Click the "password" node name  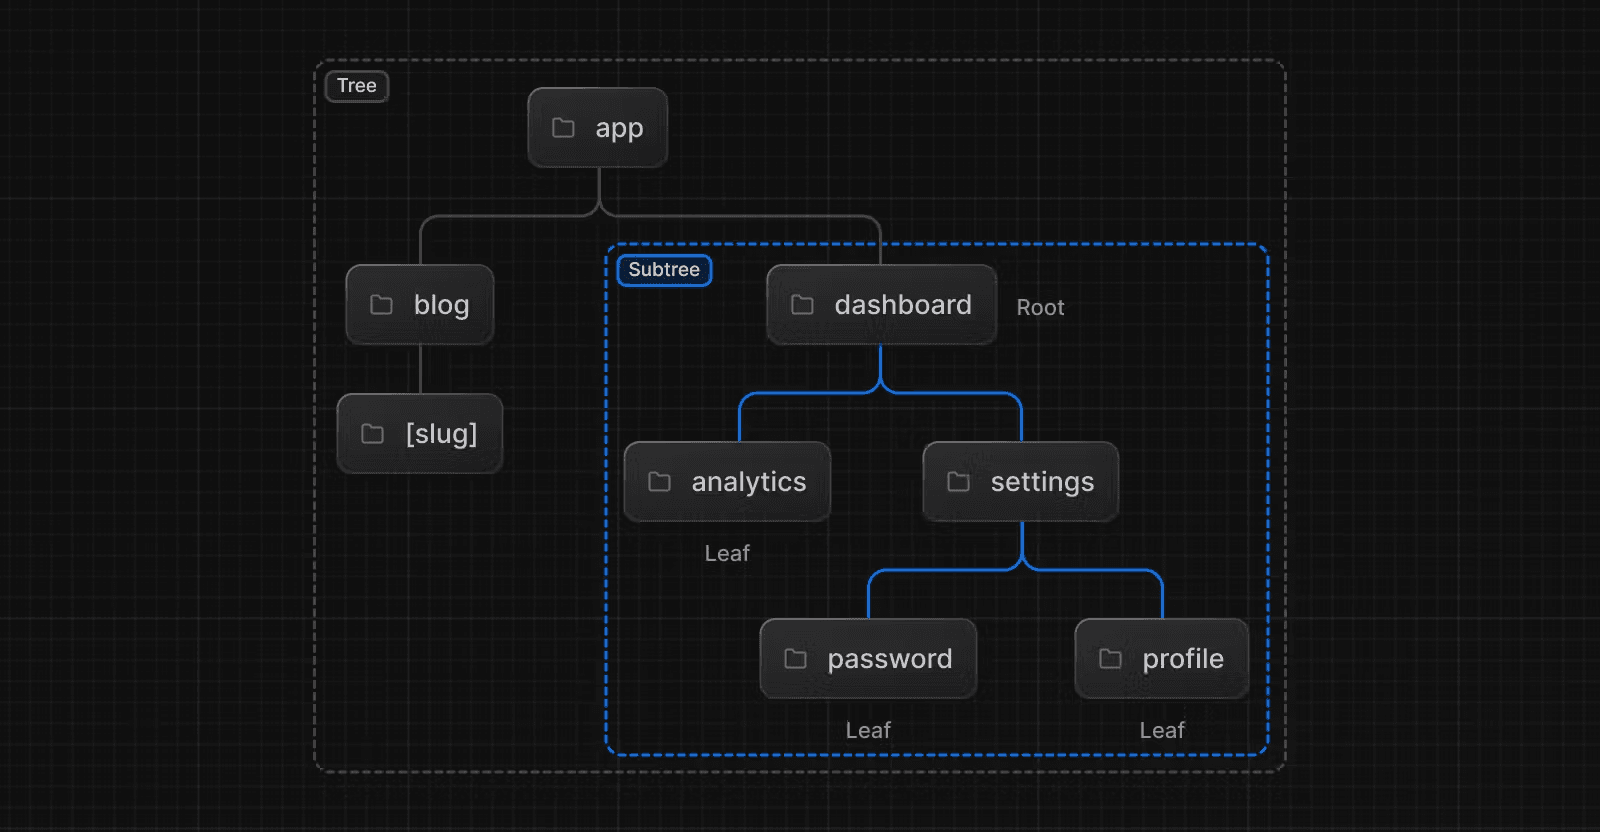(x=889, y=659)
